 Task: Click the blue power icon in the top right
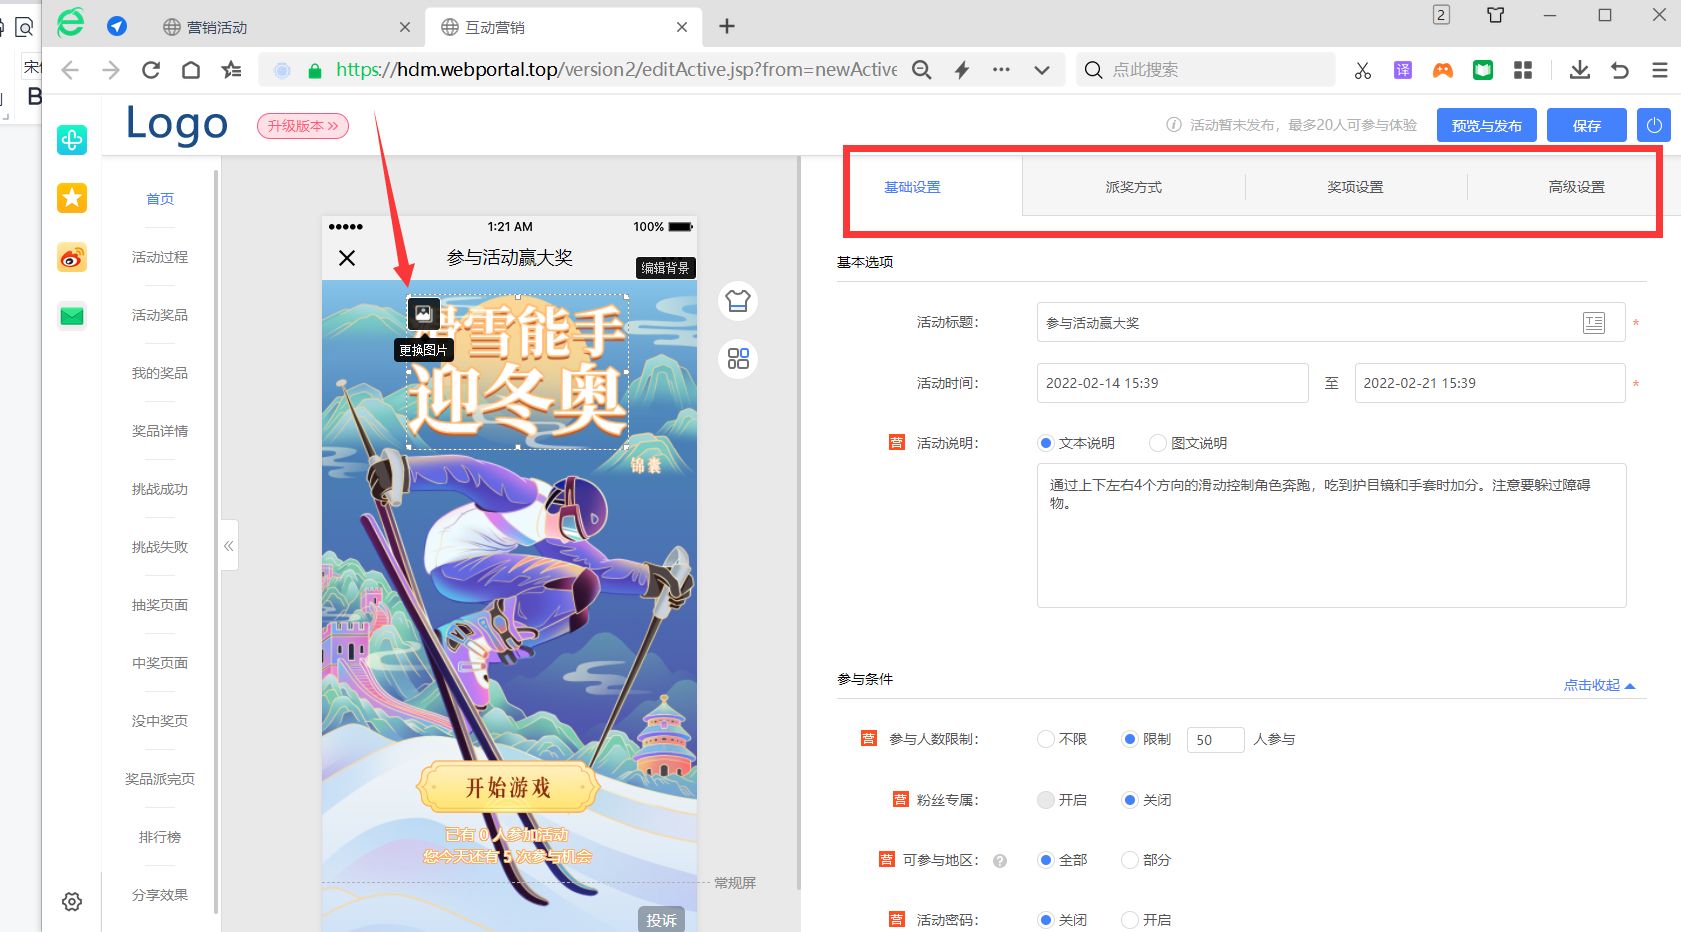click(x=1653, y=125)
